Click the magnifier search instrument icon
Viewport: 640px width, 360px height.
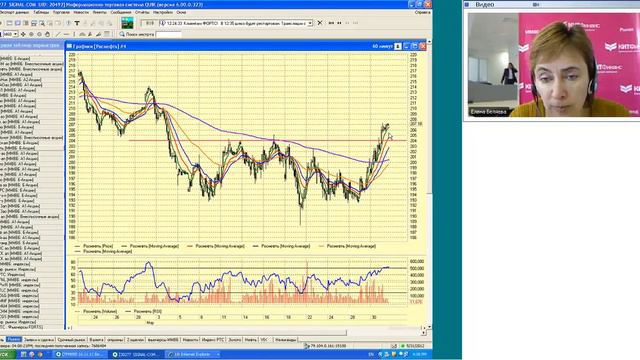click(122, 34)
